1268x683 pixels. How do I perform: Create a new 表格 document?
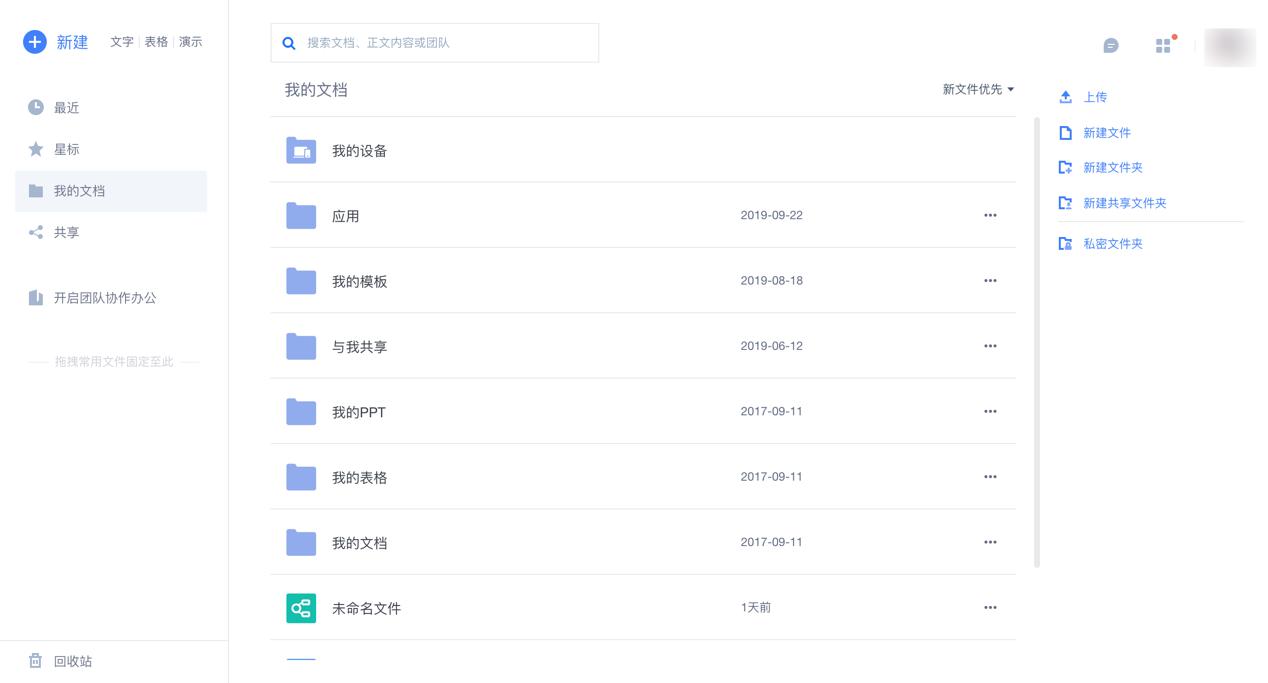pyautogui.click(x=156, y=42)
